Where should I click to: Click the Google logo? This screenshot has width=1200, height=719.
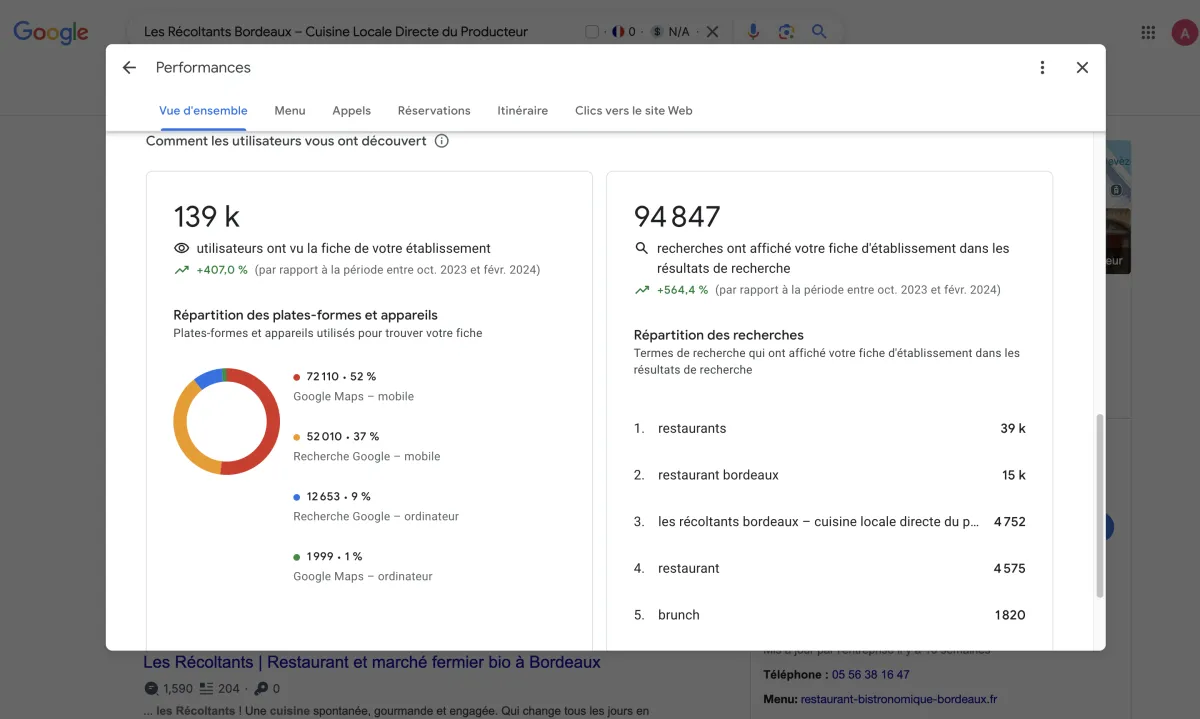point(51,33)
